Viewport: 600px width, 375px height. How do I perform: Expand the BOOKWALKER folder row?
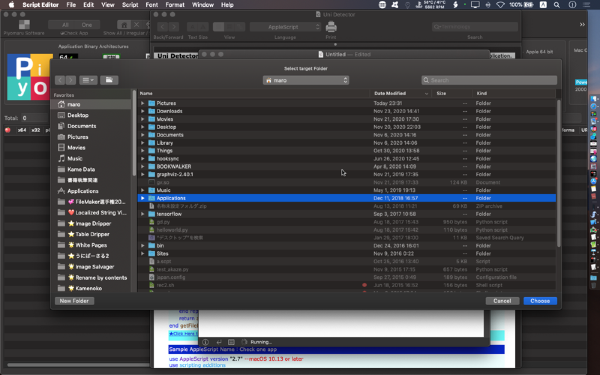click(143, 166)
